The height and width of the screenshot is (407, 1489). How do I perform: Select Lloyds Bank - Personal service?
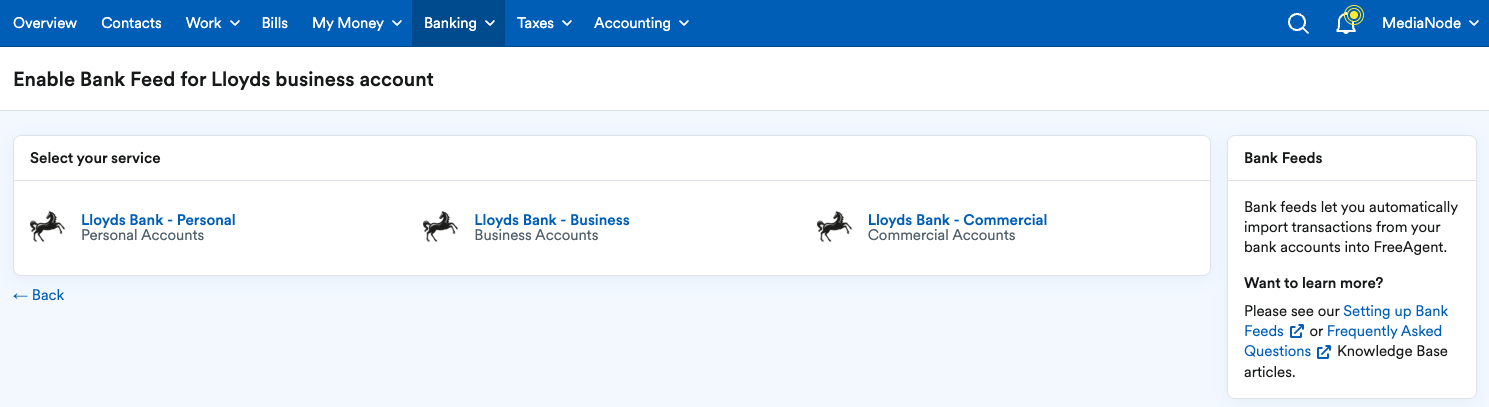pos(158,220)
